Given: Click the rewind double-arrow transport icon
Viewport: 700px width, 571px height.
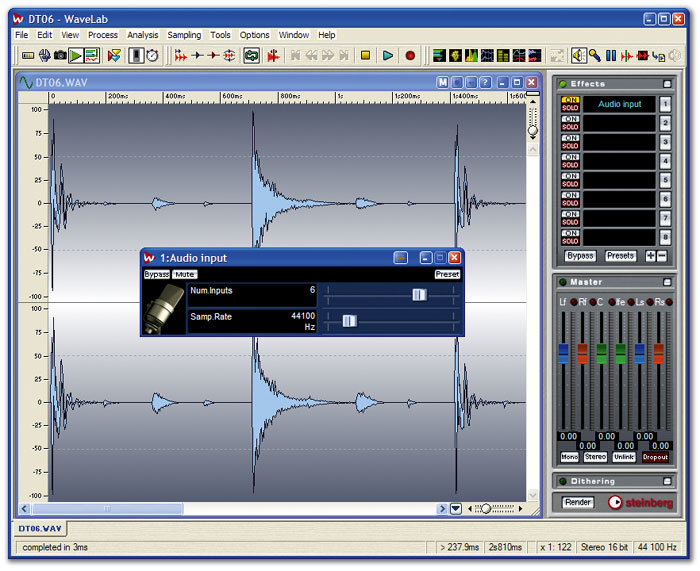Looking at the screenshot, I should 312,56.
